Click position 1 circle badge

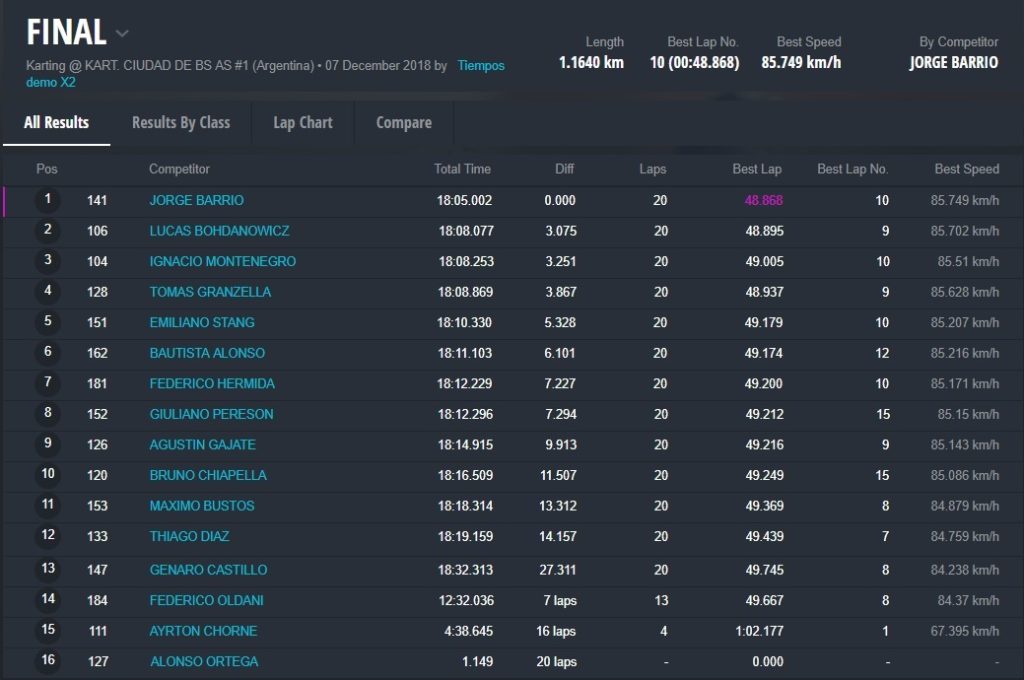coord(47,200)
